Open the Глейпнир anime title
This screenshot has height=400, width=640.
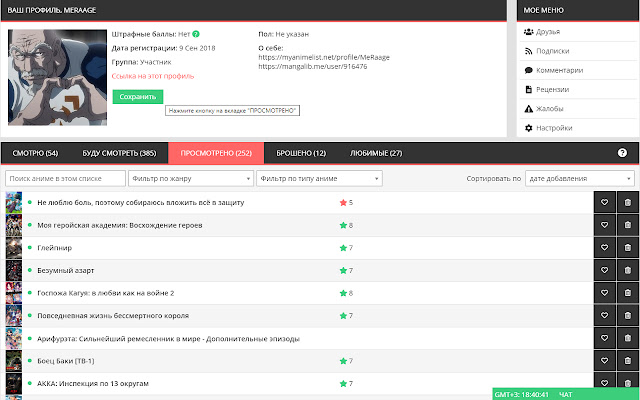click(54, 248)
